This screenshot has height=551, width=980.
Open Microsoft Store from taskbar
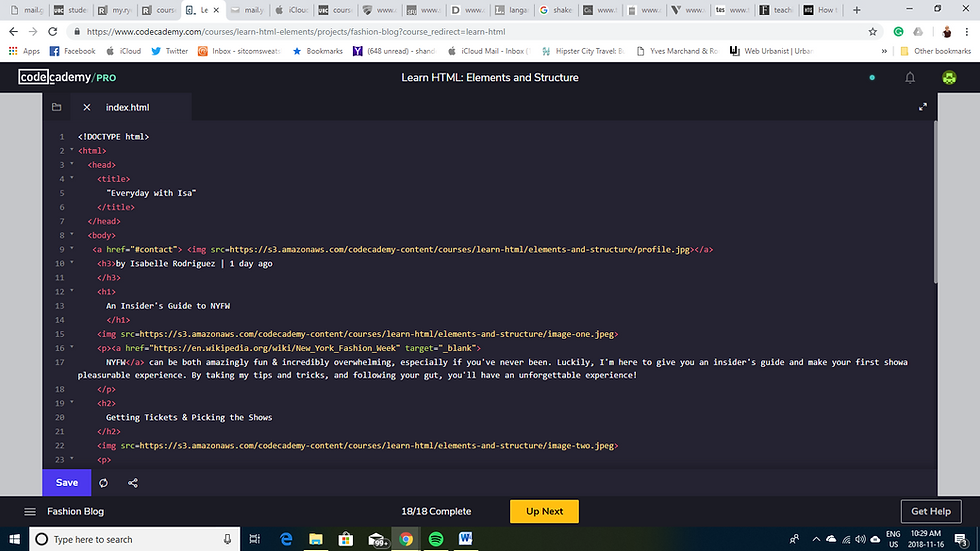point(346,539)
